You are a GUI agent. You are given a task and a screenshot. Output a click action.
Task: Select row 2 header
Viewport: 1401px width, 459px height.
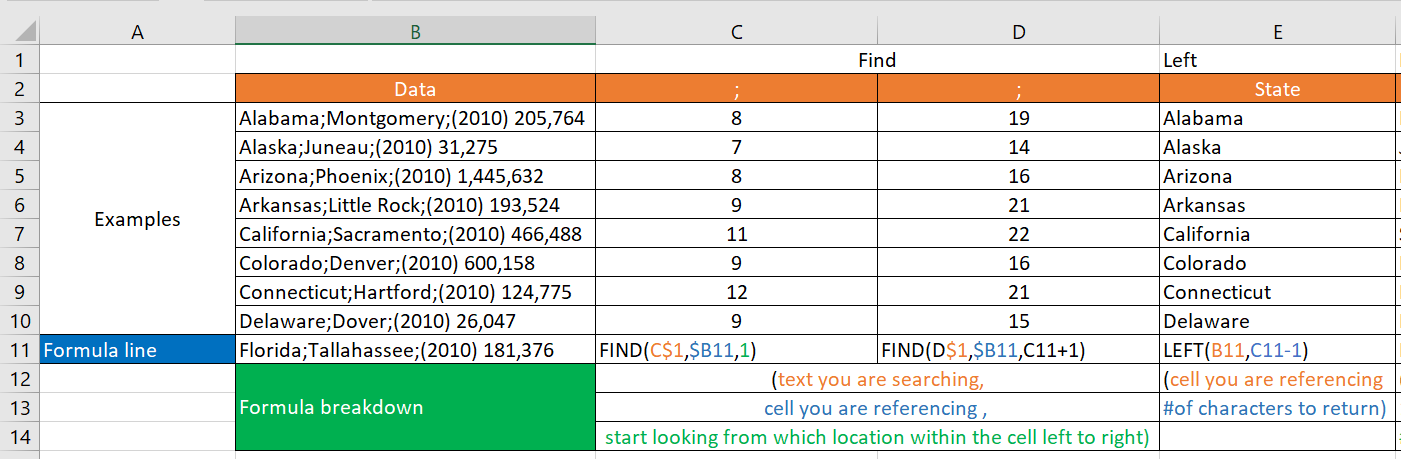point(19,89)
